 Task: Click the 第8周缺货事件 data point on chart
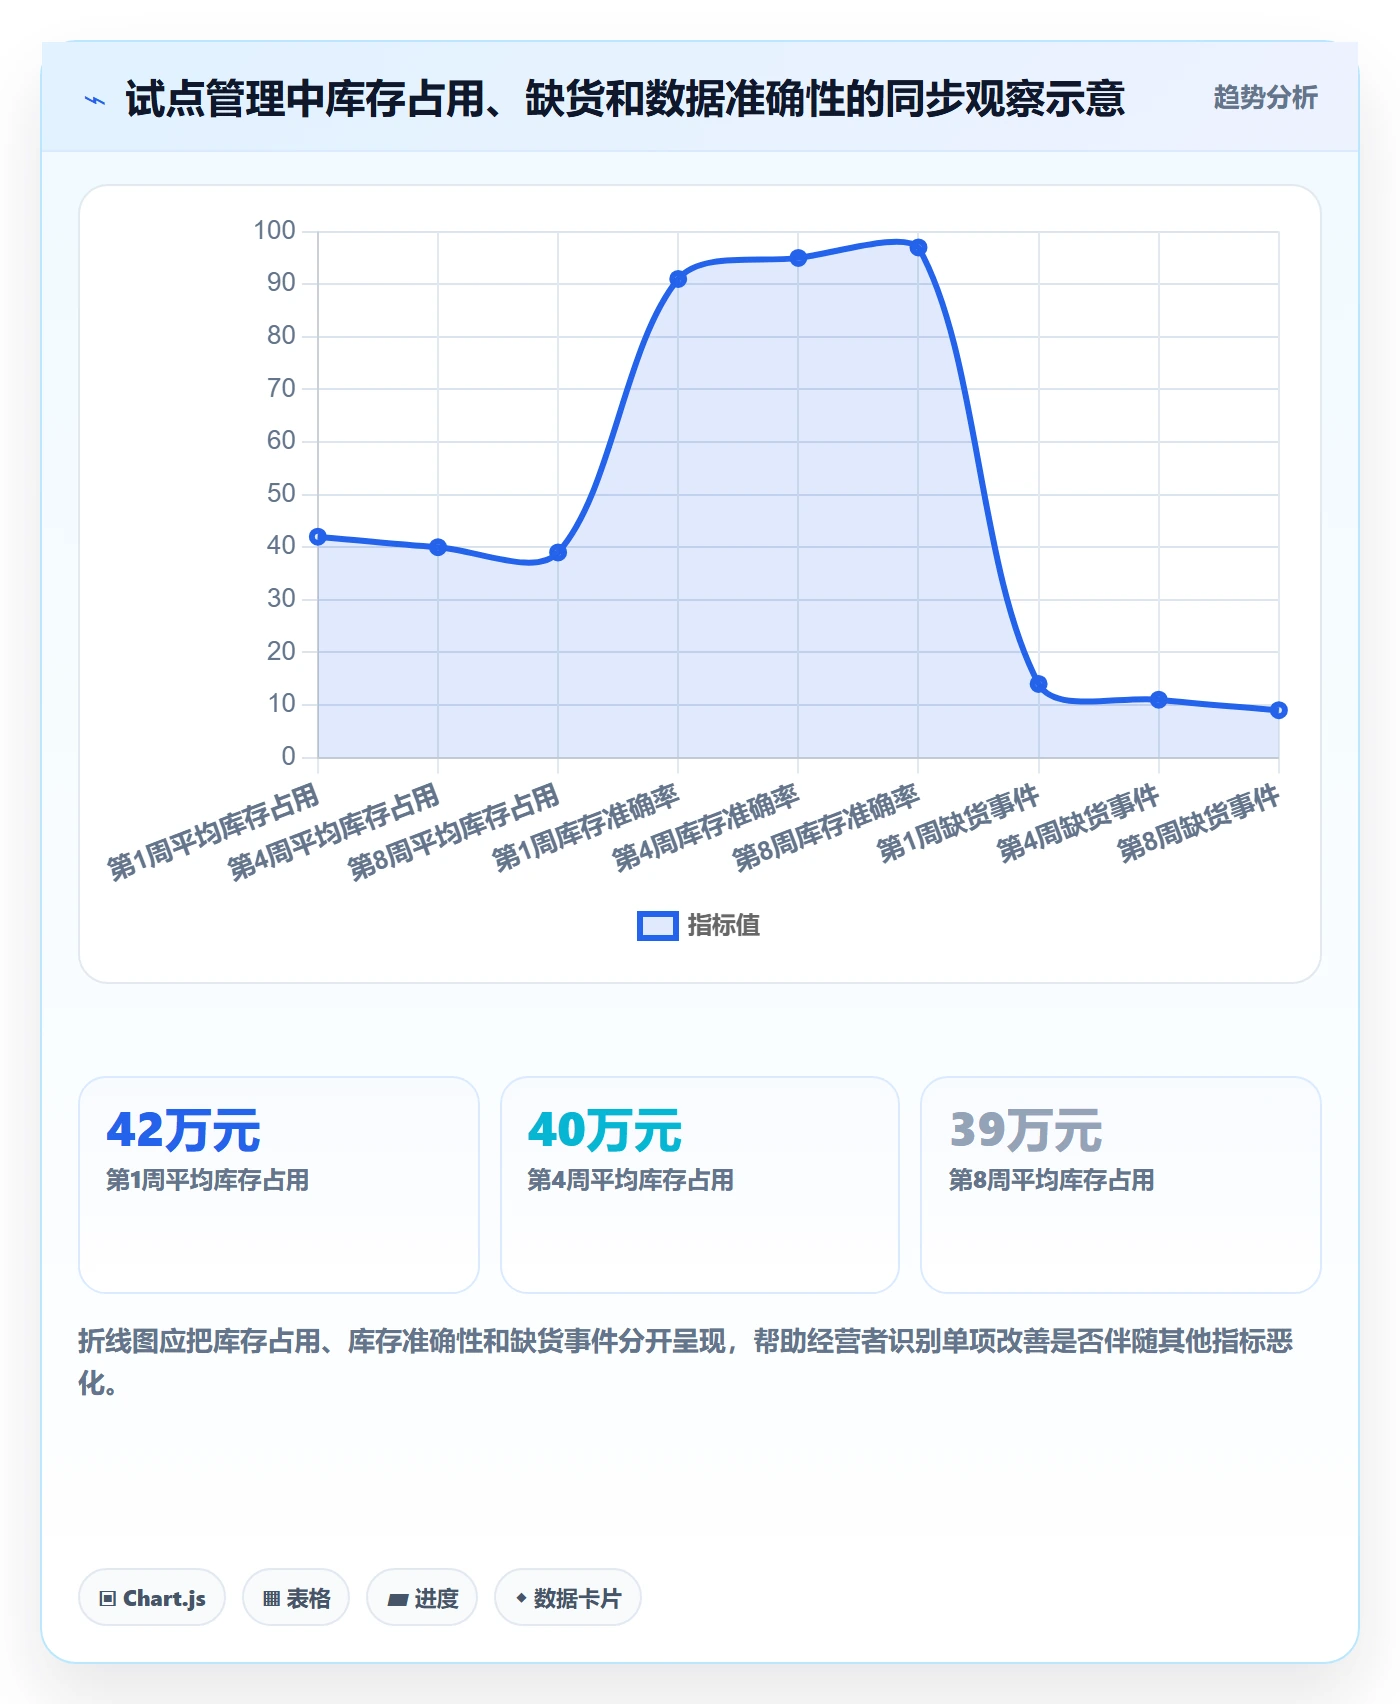pyautogui.click(x=1279, y=710)
